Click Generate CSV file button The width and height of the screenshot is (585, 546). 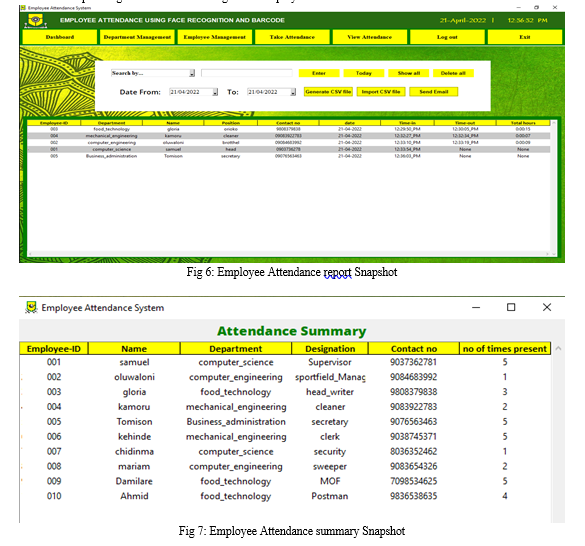[x=328, y=92]
